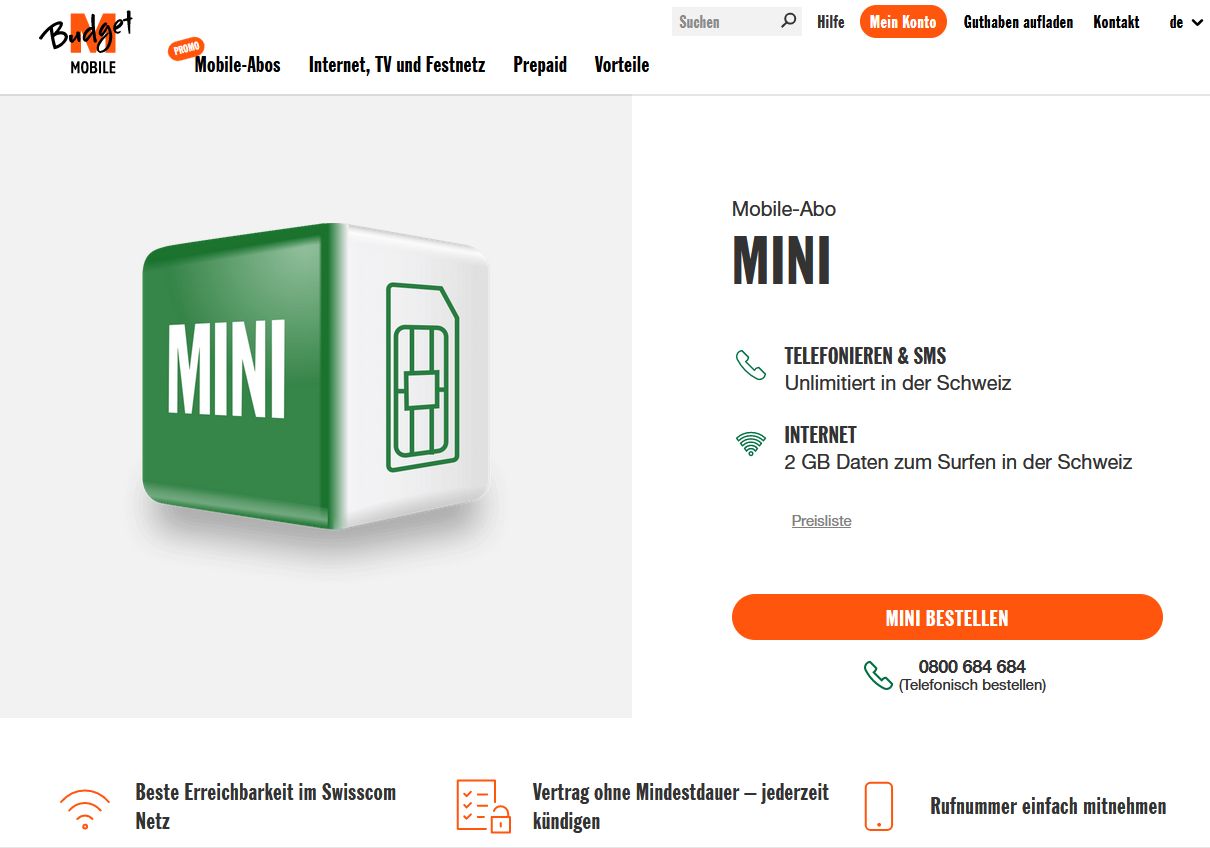Viewport: 1210px width, 848px height.
Task: Click the wifi icon beside INTERNET
Action: (x=749, y=443)
